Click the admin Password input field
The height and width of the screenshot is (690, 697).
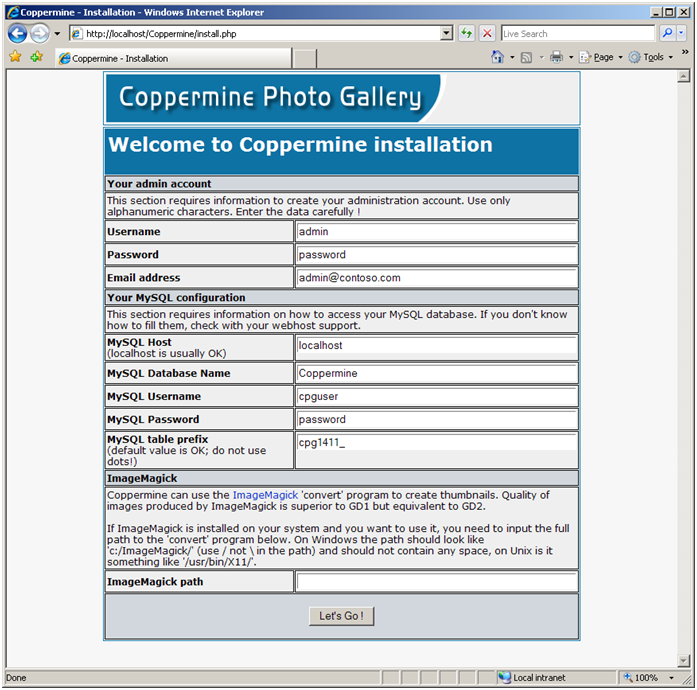coord(437,255)
